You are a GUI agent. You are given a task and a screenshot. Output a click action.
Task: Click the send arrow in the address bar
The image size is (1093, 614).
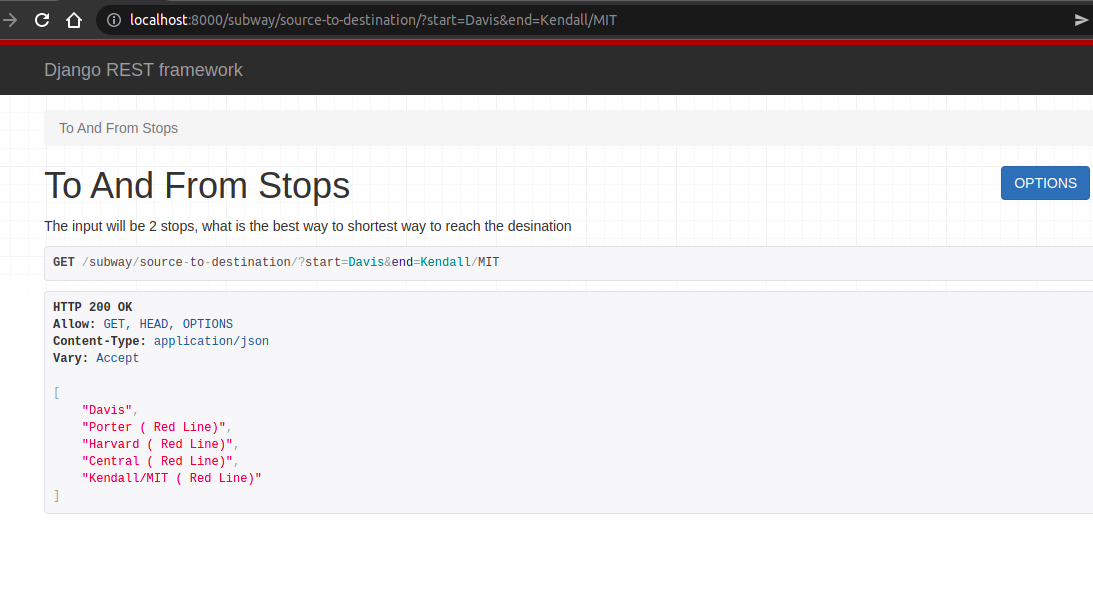pos(1081,19)
